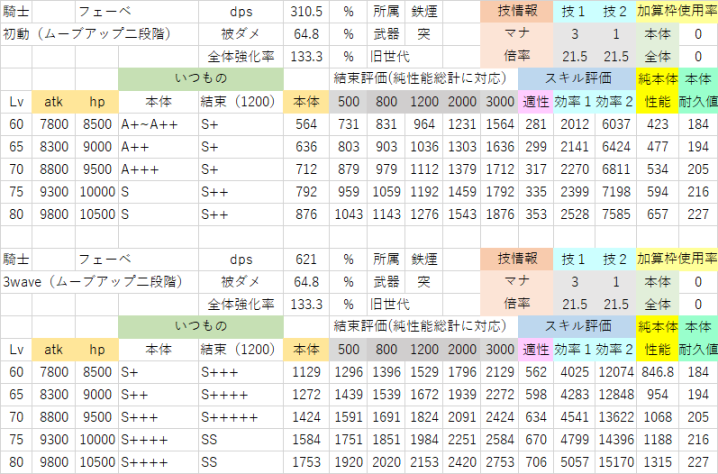
Task: Click the 効率1 value 4025
Action: pyautogui.click(x=574, y=372)
